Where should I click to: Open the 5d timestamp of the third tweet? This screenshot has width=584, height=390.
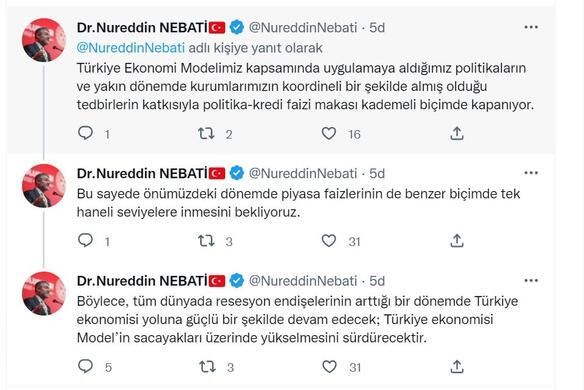click(x=377, y=281)
